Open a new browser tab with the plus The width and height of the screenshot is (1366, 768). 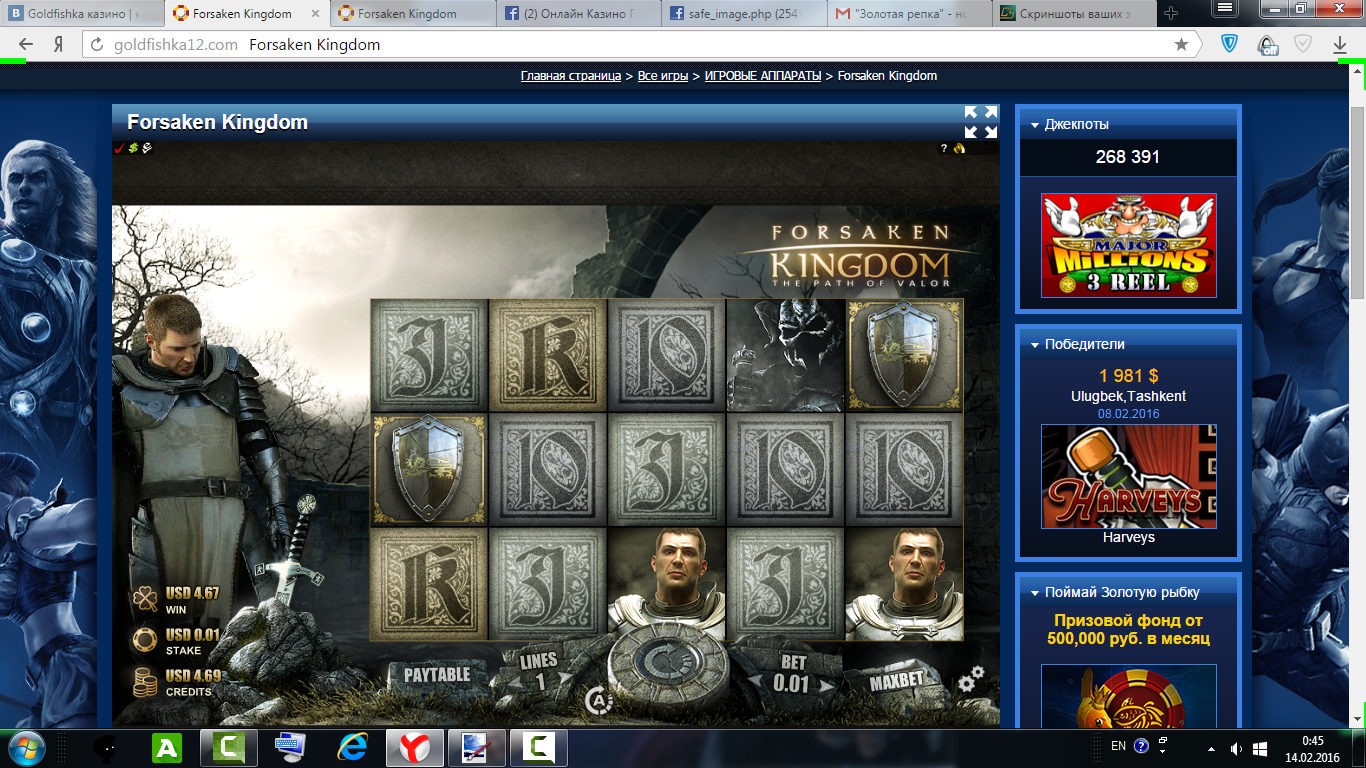coord(1172,13)
